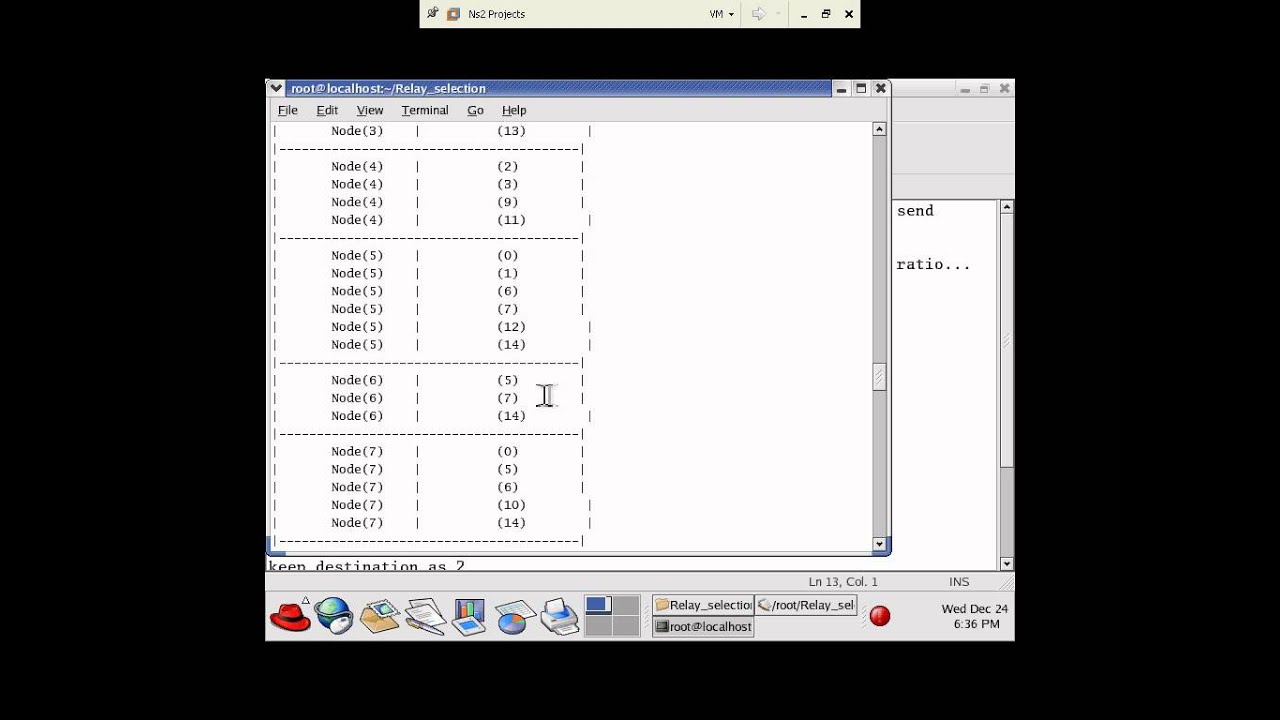1280x720 pixels.
Task: Click the word 'send' in the editor
Action: tap(915, 211)
